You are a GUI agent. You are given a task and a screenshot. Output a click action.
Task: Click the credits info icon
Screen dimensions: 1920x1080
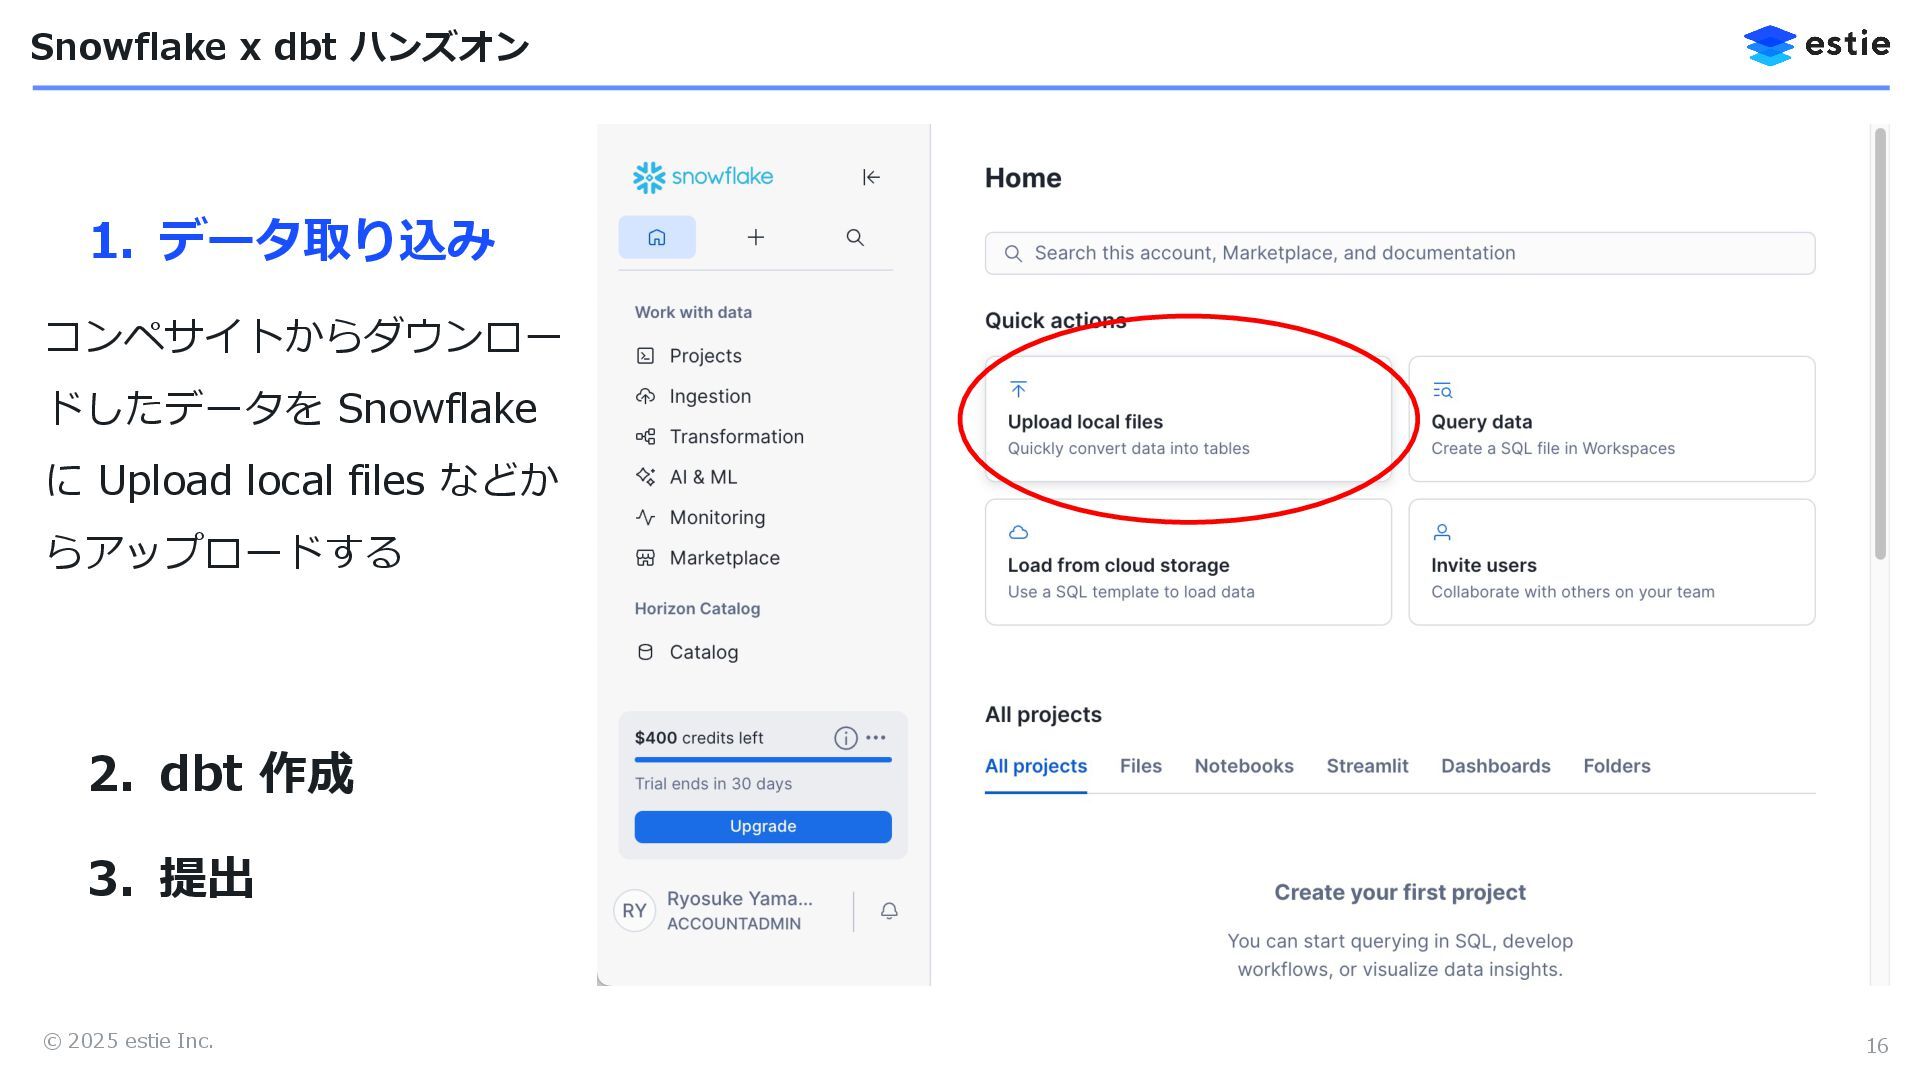pyautogui.click(x=845, y=738)
